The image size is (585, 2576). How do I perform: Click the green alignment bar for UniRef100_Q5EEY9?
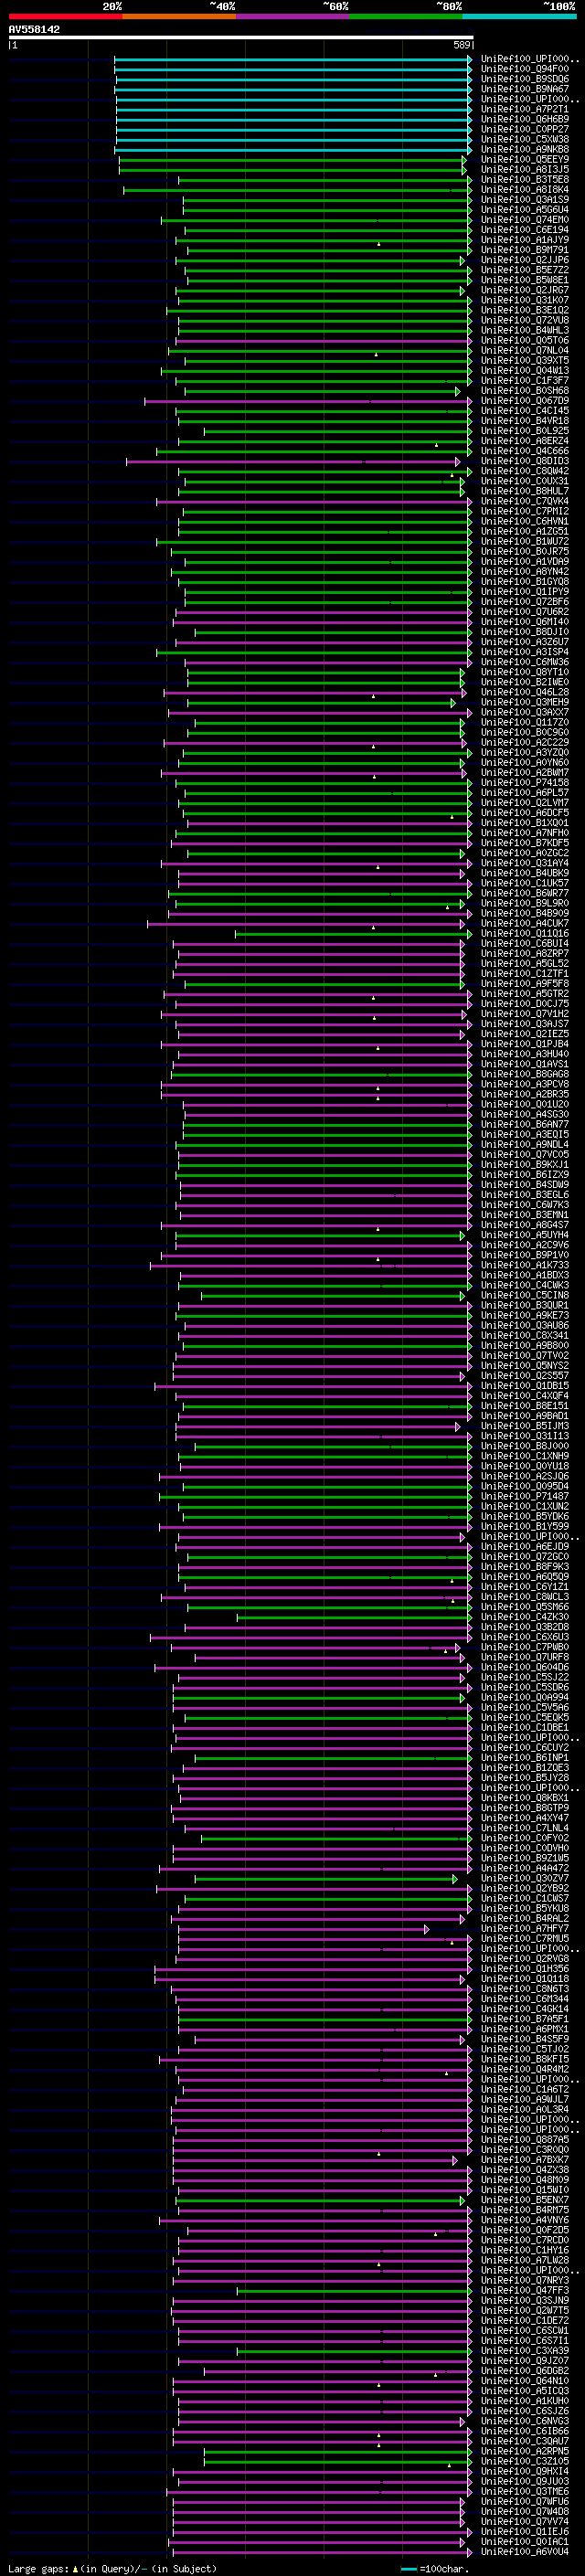click(x=292, y=159)
